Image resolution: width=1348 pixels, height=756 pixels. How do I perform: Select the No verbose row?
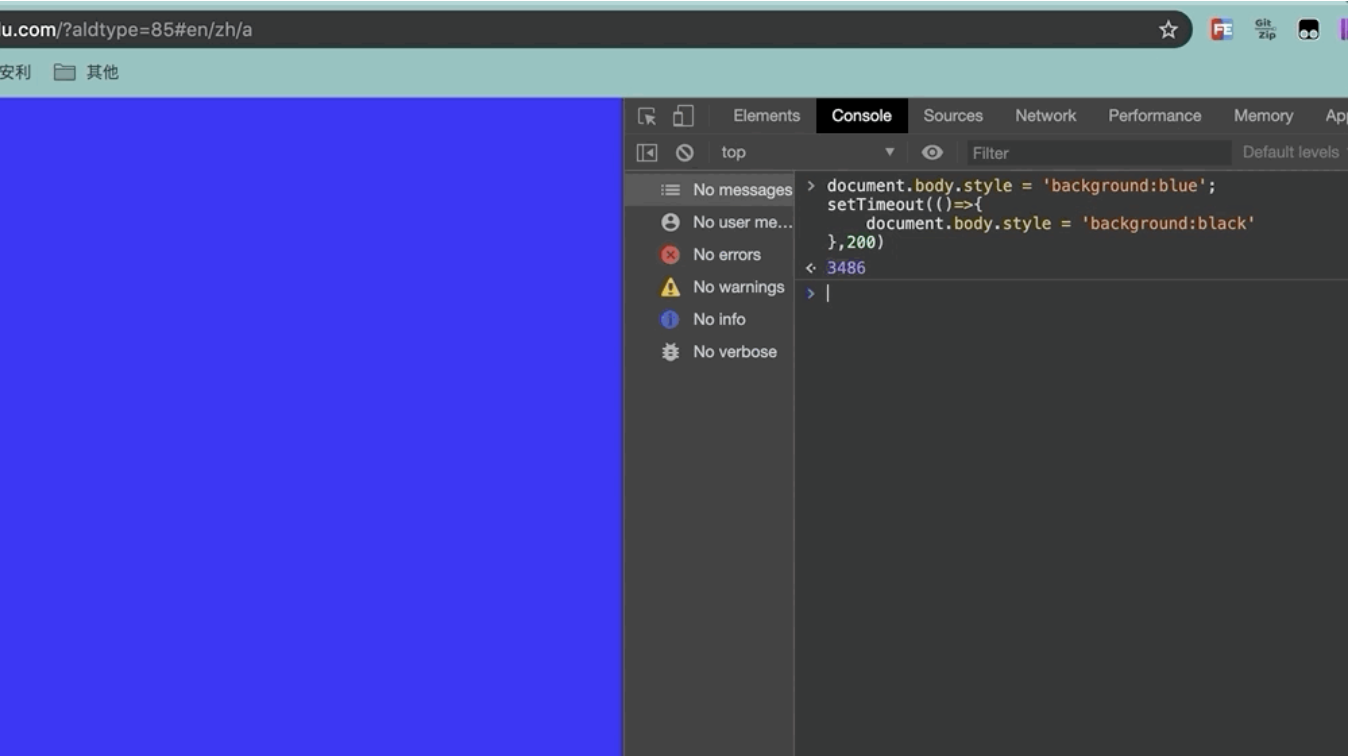coord(710,352)
